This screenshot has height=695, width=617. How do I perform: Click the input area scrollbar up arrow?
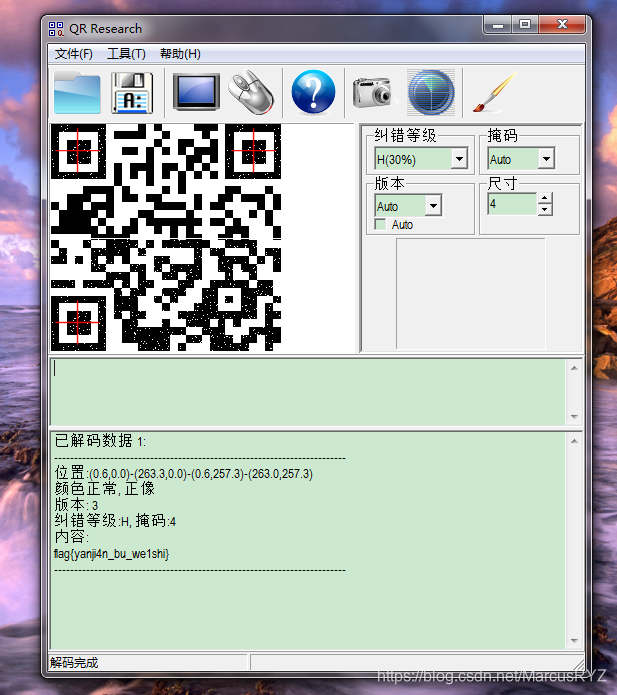pyautogui.click(x=574, y=368)
